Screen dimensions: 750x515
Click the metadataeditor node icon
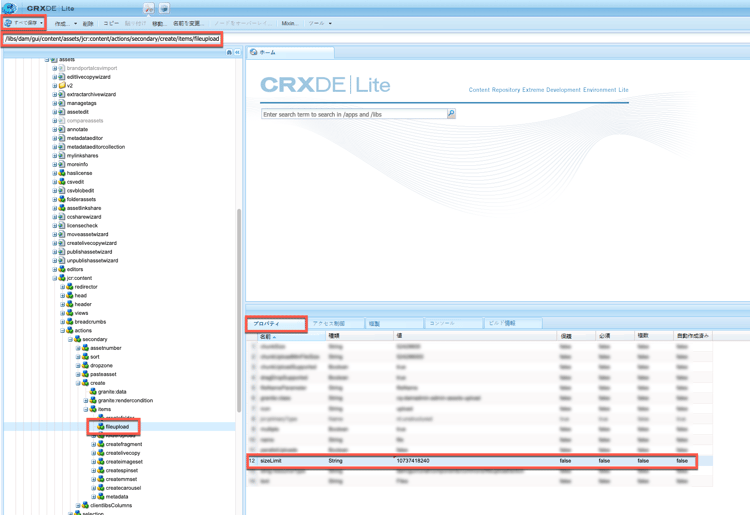(x=62, y=138)
